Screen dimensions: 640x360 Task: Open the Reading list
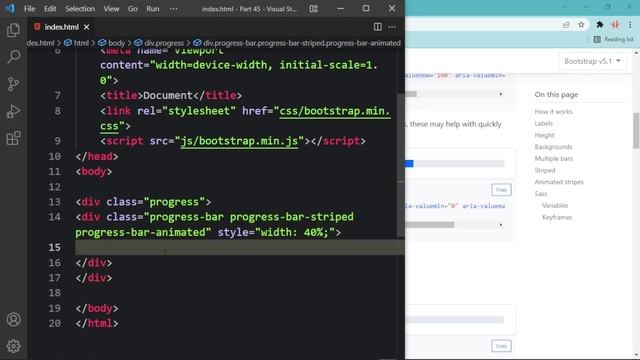tap(613, 39)
